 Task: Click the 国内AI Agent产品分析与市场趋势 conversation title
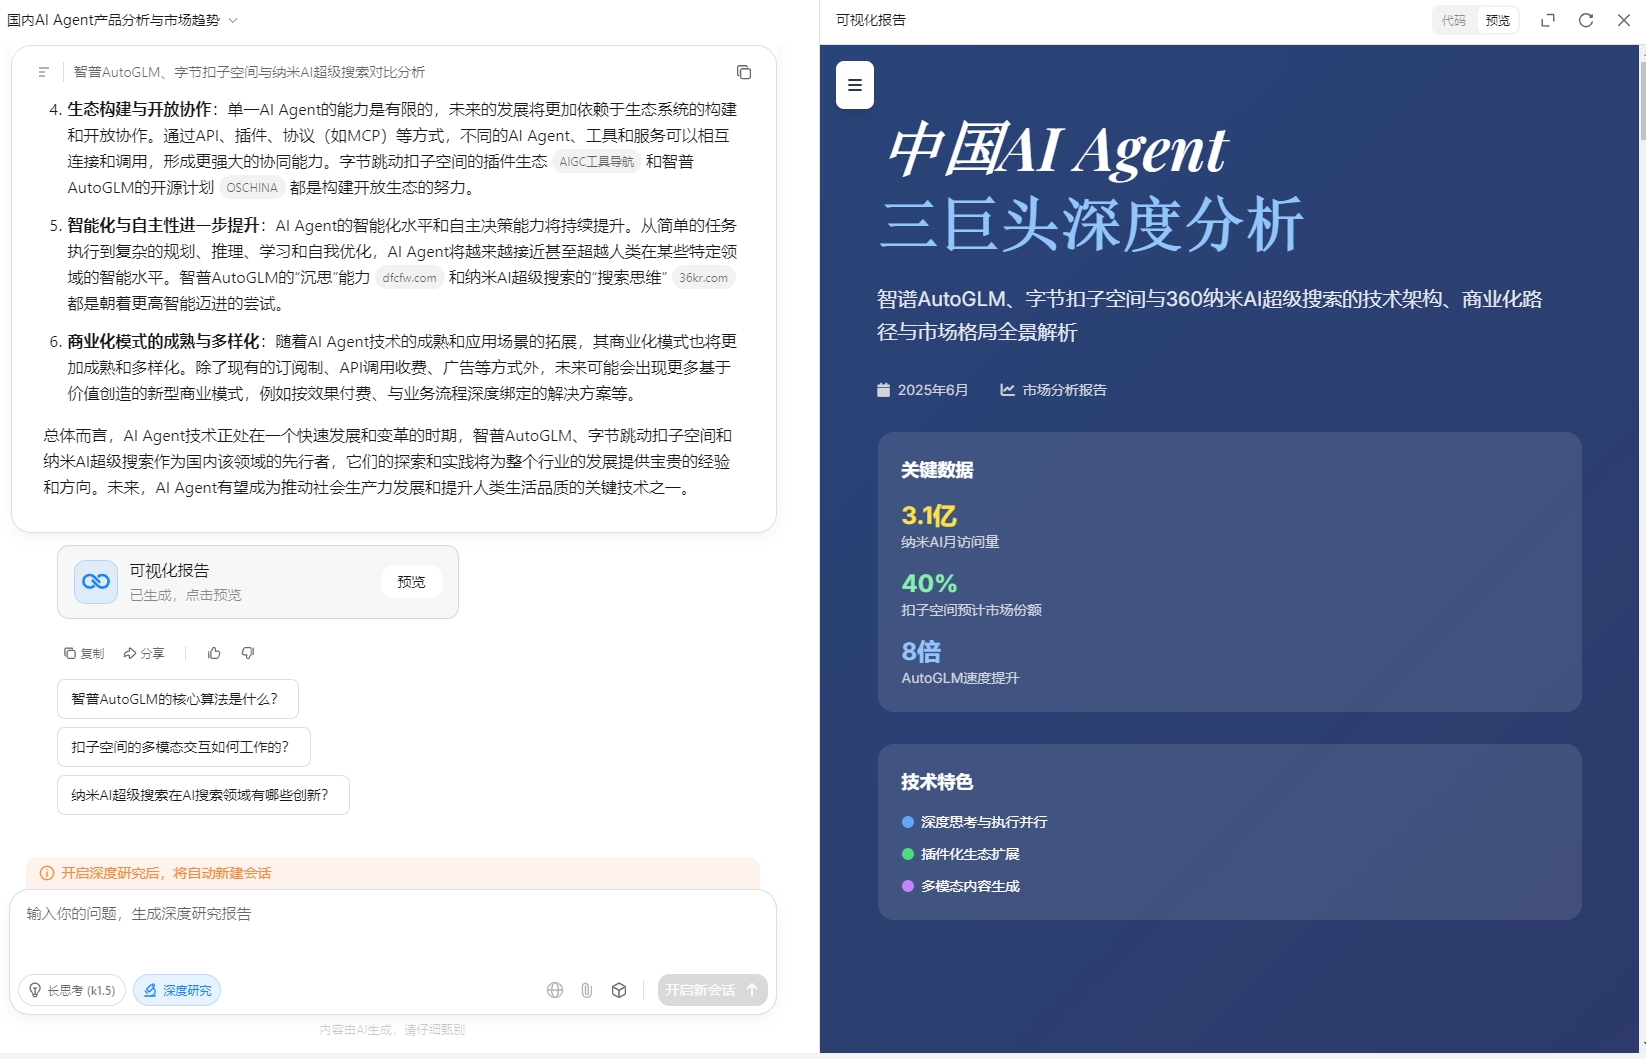coord(113,20)
